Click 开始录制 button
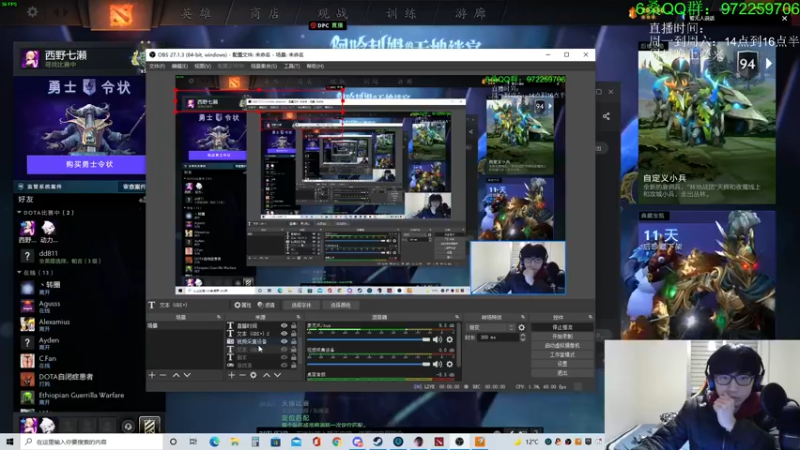Screen dimensions: 800x450 point(562,337)
